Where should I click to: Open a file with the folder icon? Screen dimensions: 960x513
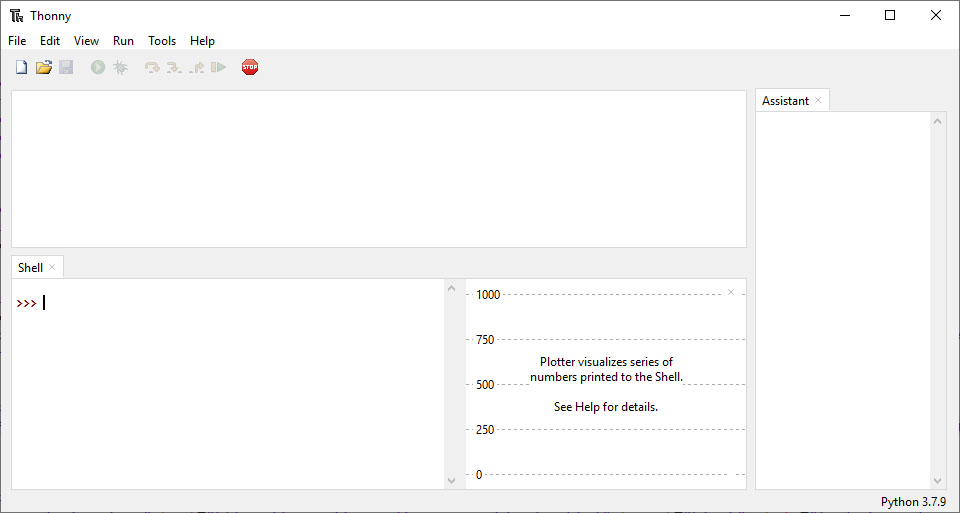coord(43,67)
